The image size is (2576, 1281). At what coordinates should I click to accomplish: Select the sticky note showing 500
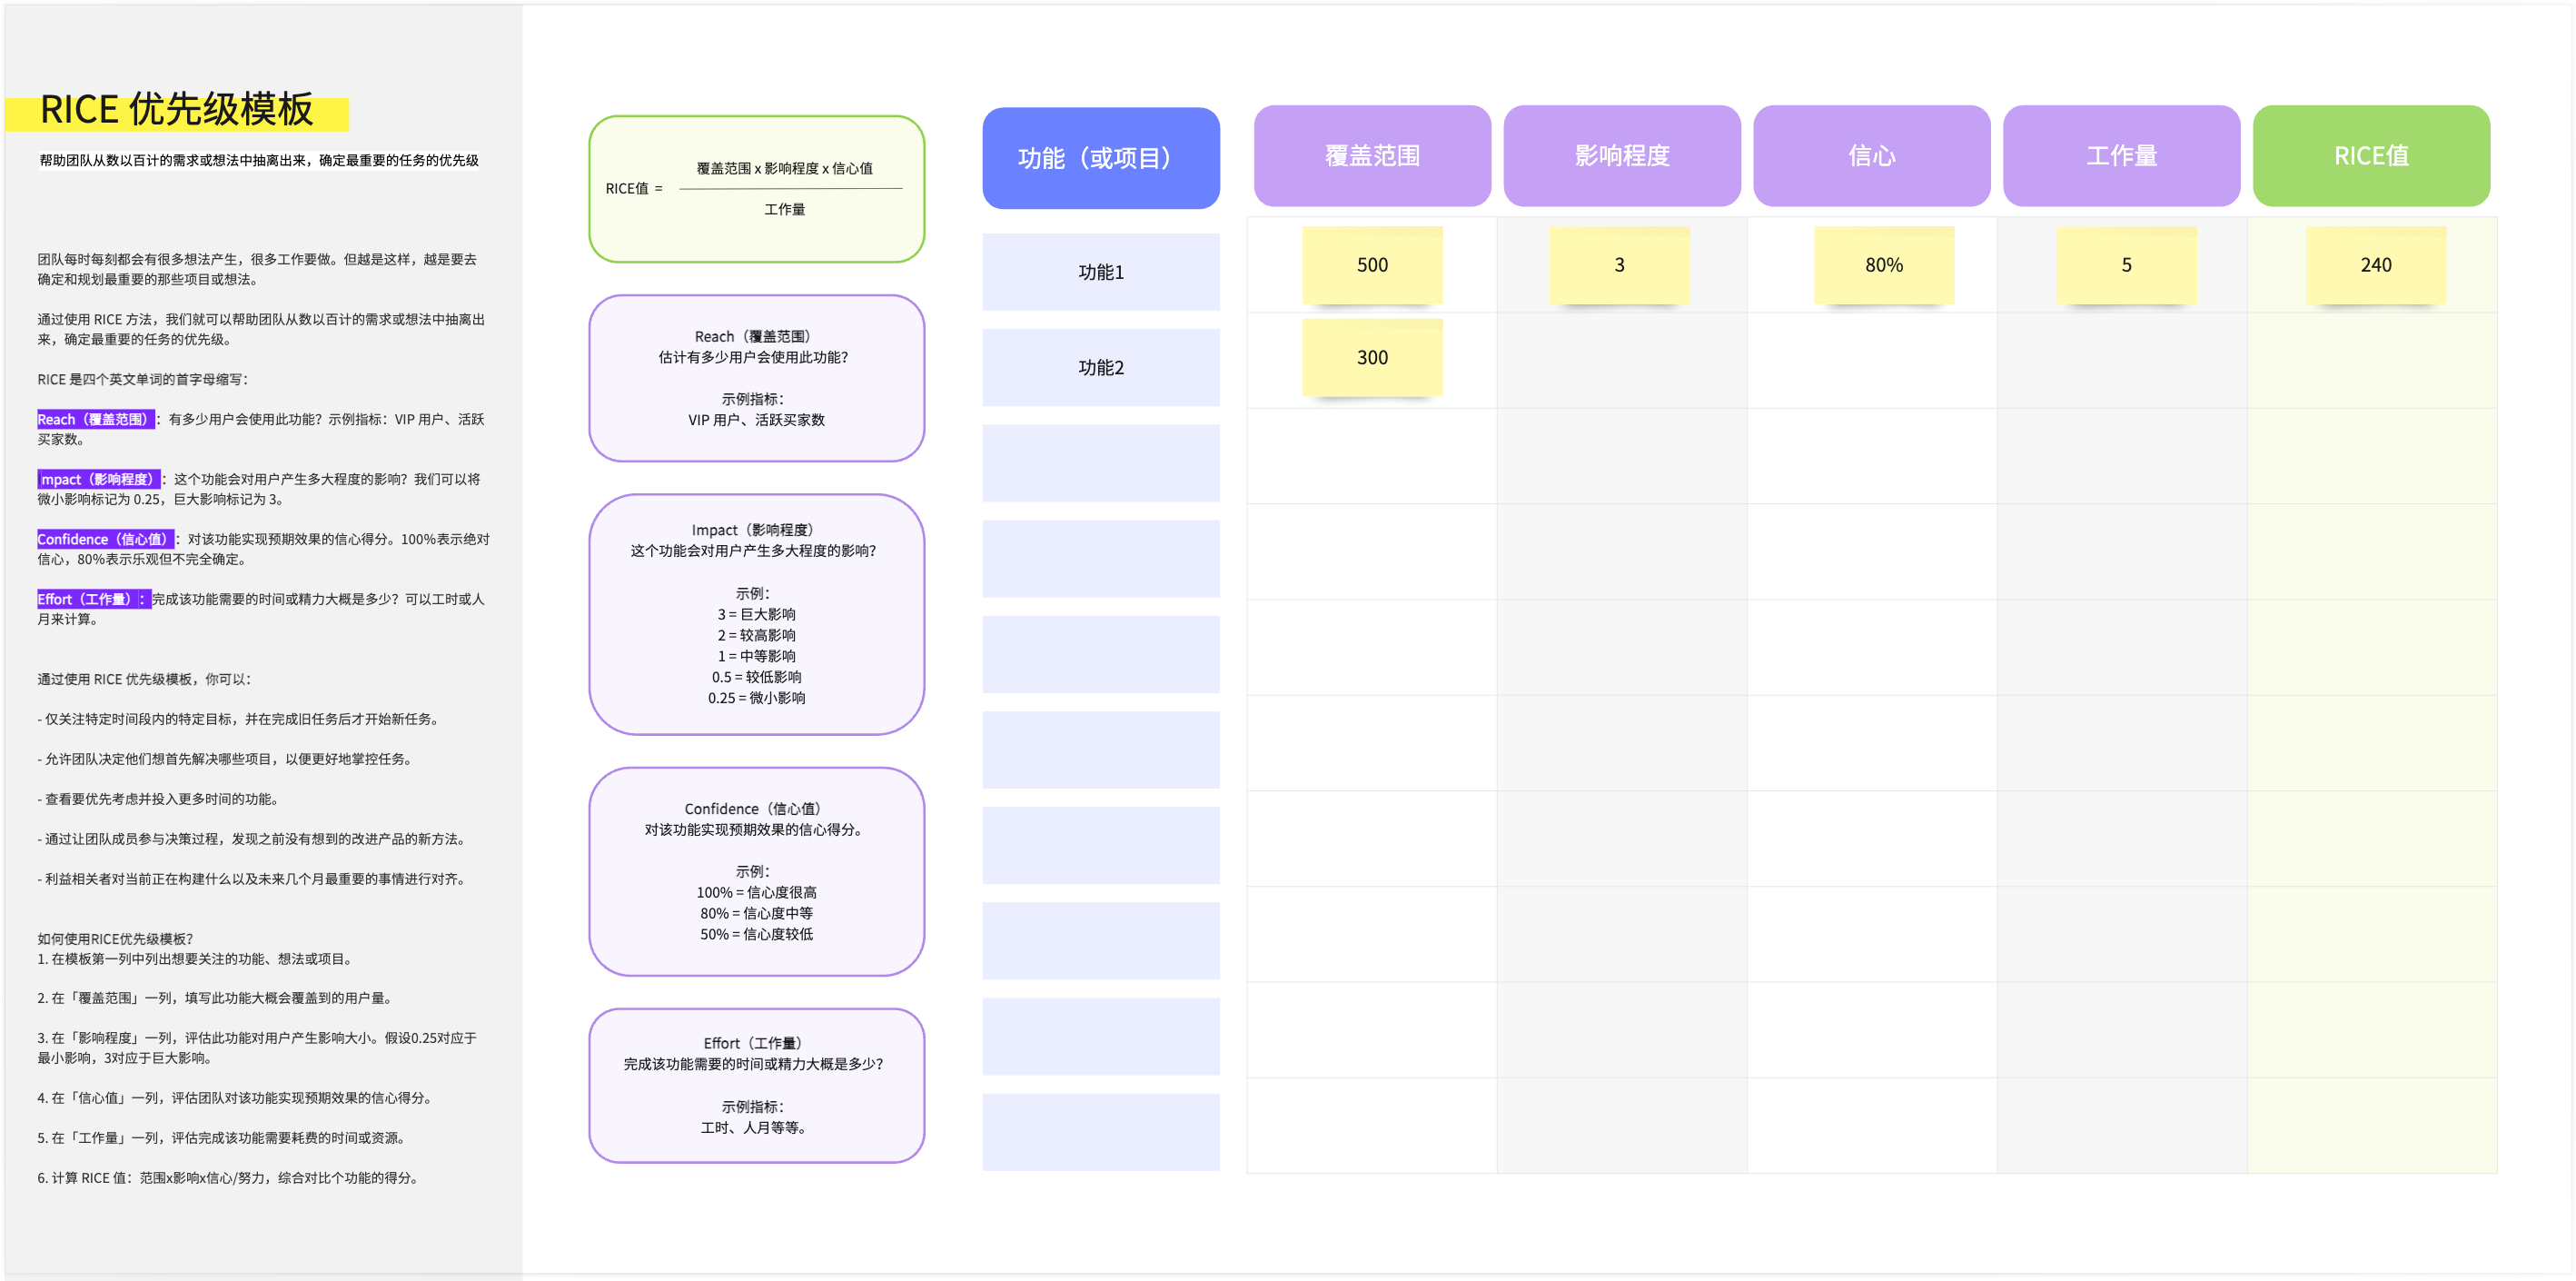(x=1372, y=265)
